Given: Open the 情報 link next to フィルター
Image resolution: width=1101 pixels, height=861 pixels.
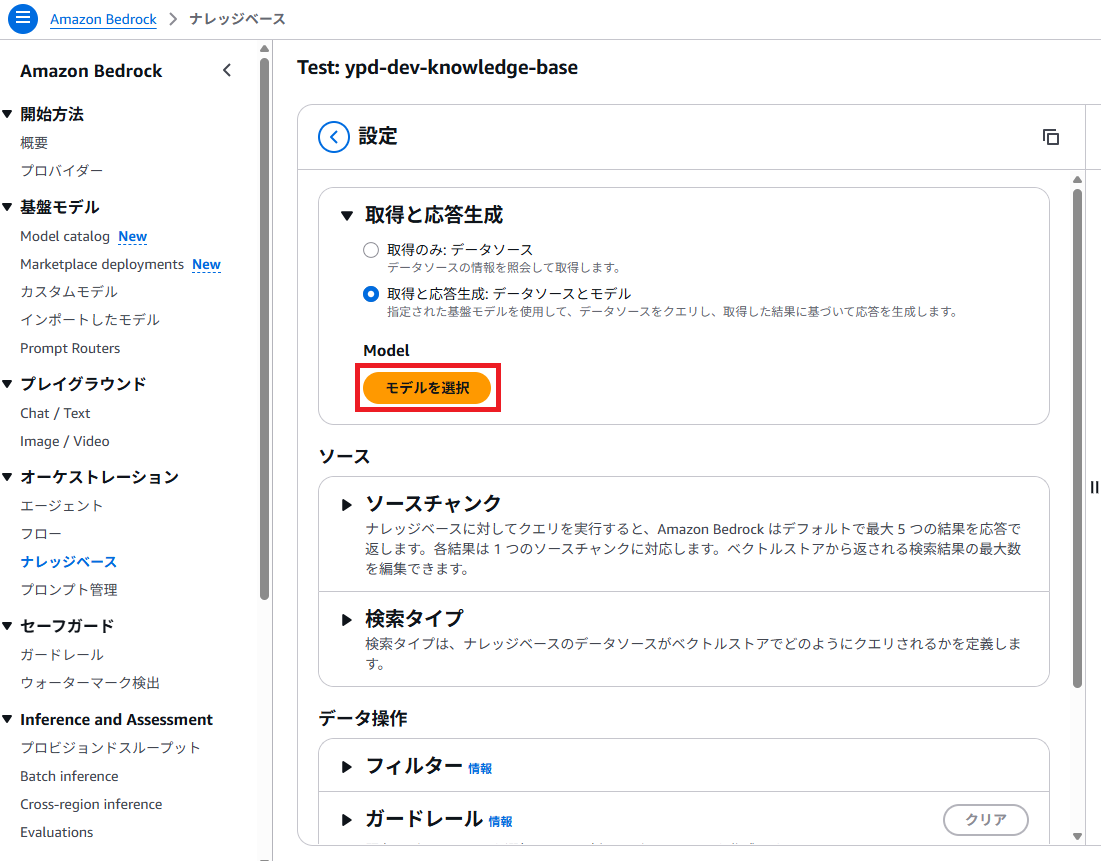Looking at the screenshot, I should pos(480,768).
